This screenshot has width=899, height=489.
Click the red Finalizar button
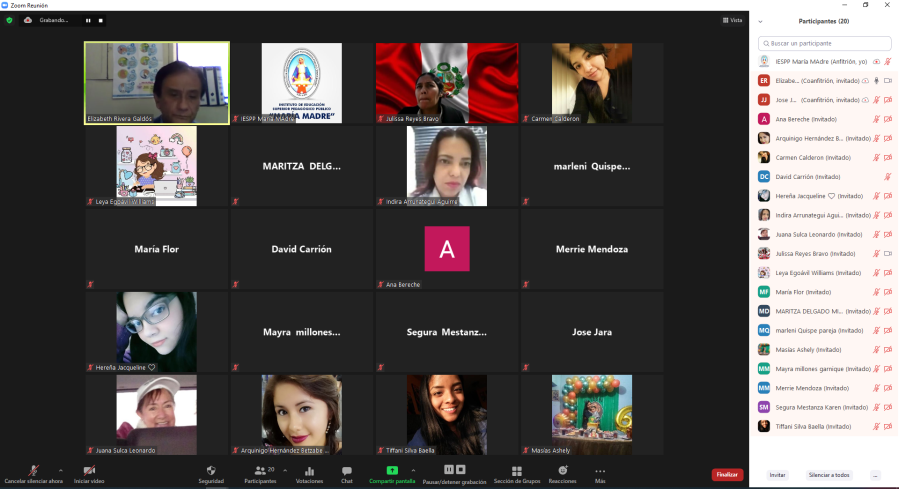point(727,475)
